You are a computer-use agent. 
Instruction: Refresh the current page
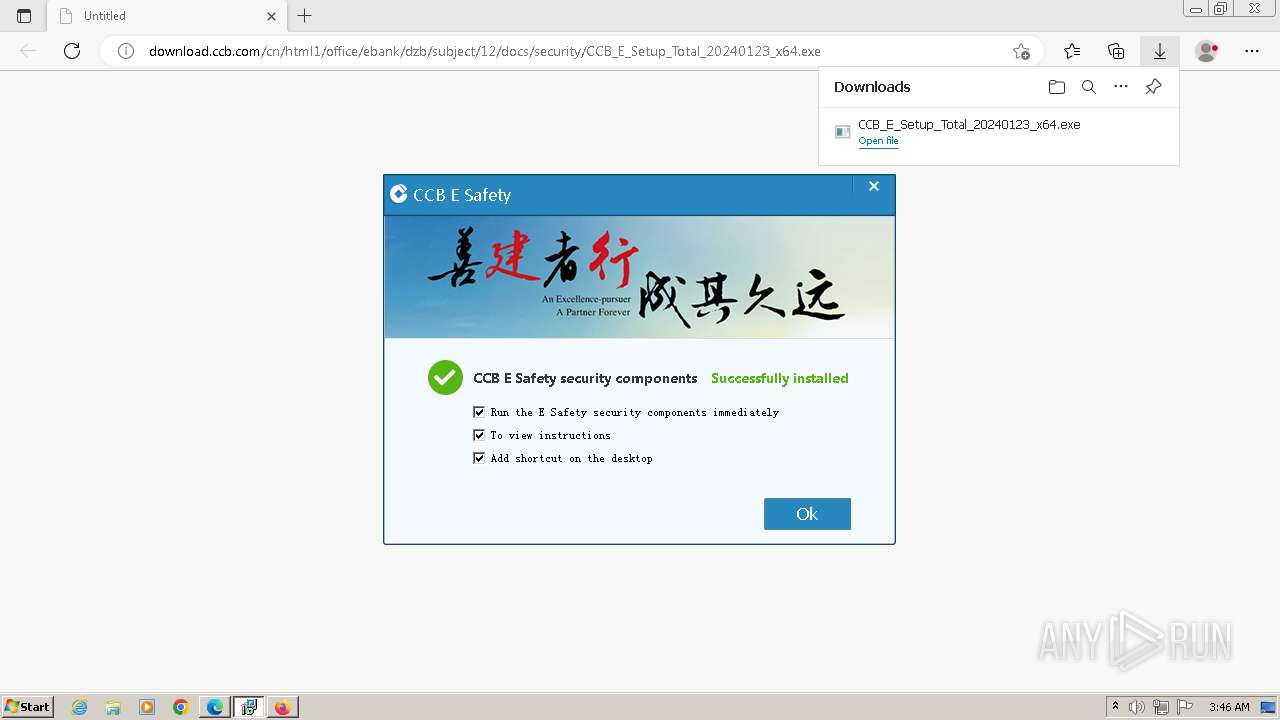tap(72, 51)
